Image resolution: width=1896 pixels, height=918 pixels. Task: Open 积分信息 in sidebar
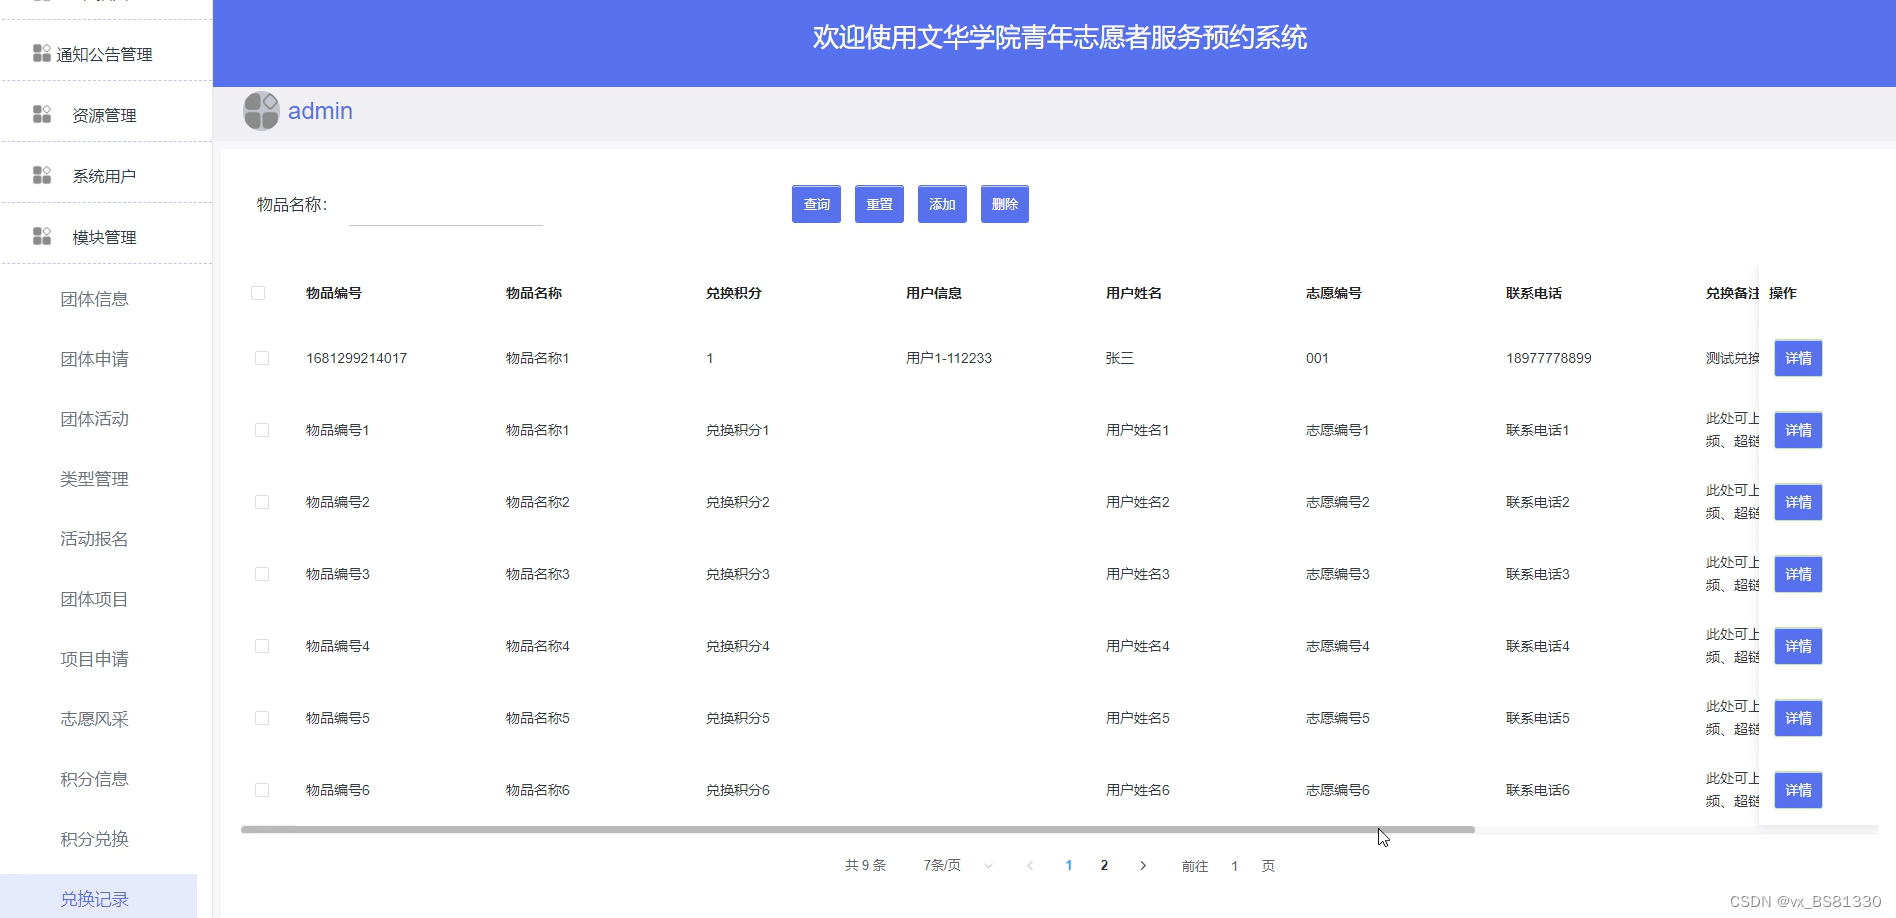pos(94,779)
